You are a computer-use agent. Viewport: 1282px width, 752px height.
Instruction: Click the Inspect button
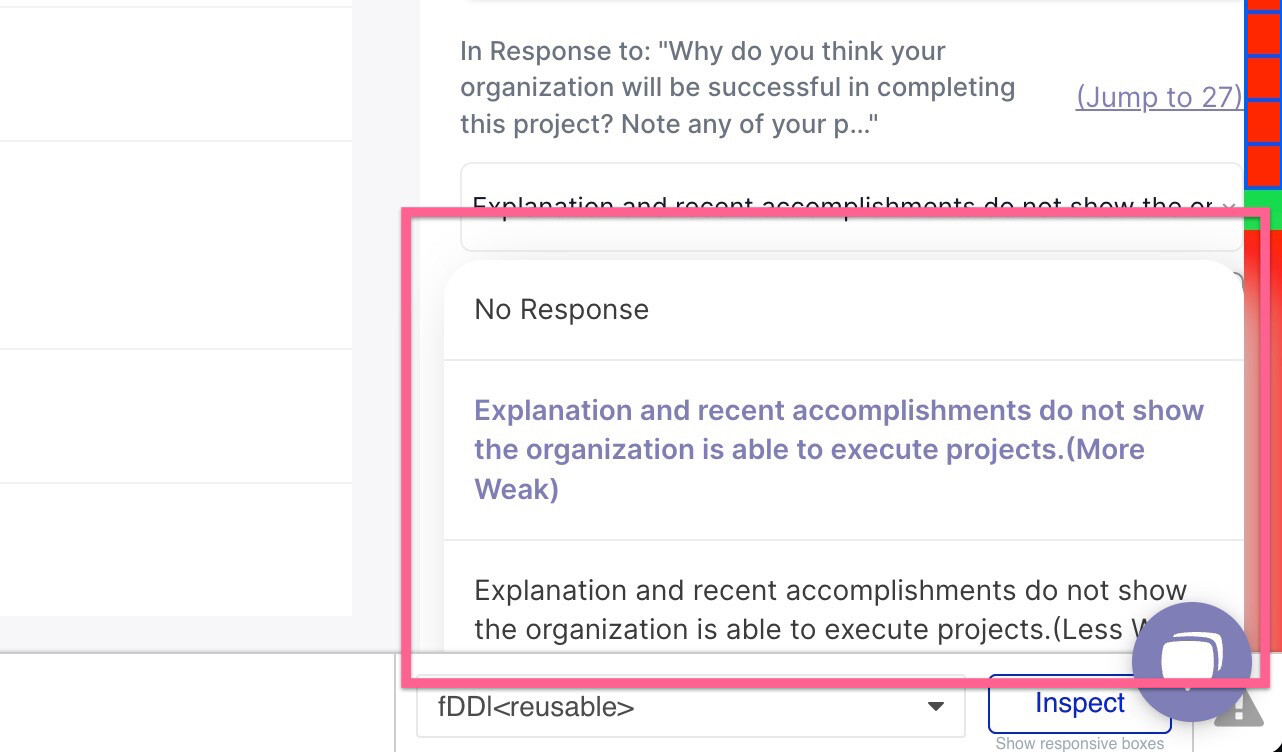click(x=1079, y=703)
